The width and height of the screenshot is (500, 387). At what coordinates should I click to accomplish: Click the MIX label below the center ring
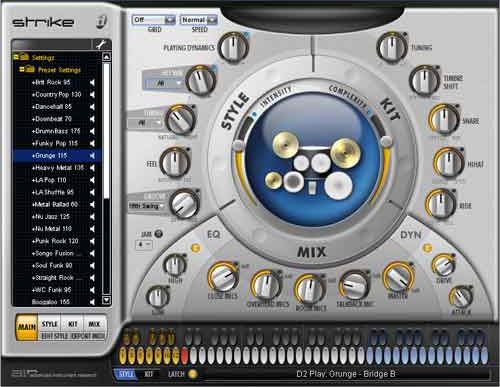coord(311,252)
